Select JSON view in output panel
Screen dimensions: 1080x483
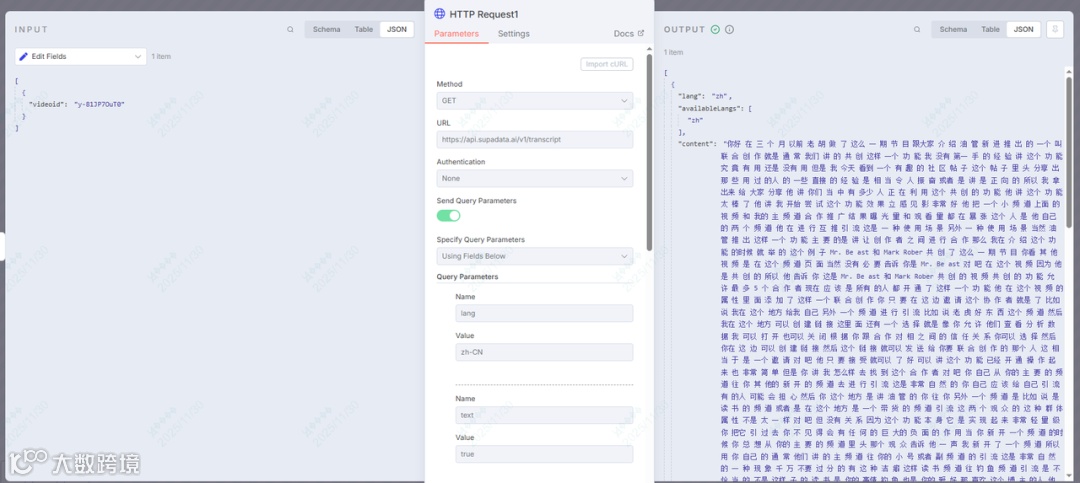pyautogui.click(x=1024, y=30)
